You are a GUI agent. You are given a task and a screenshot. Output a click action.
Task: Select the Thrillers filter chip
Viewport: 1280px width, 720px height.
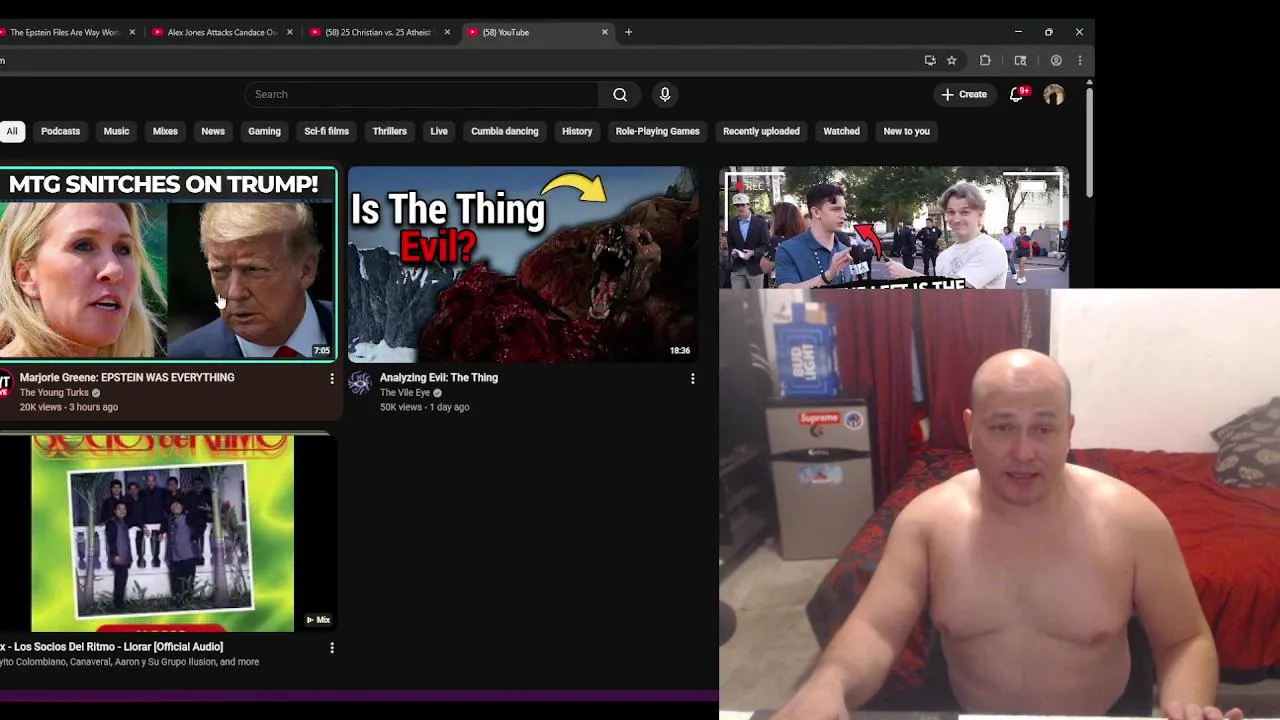click(390, 131)
